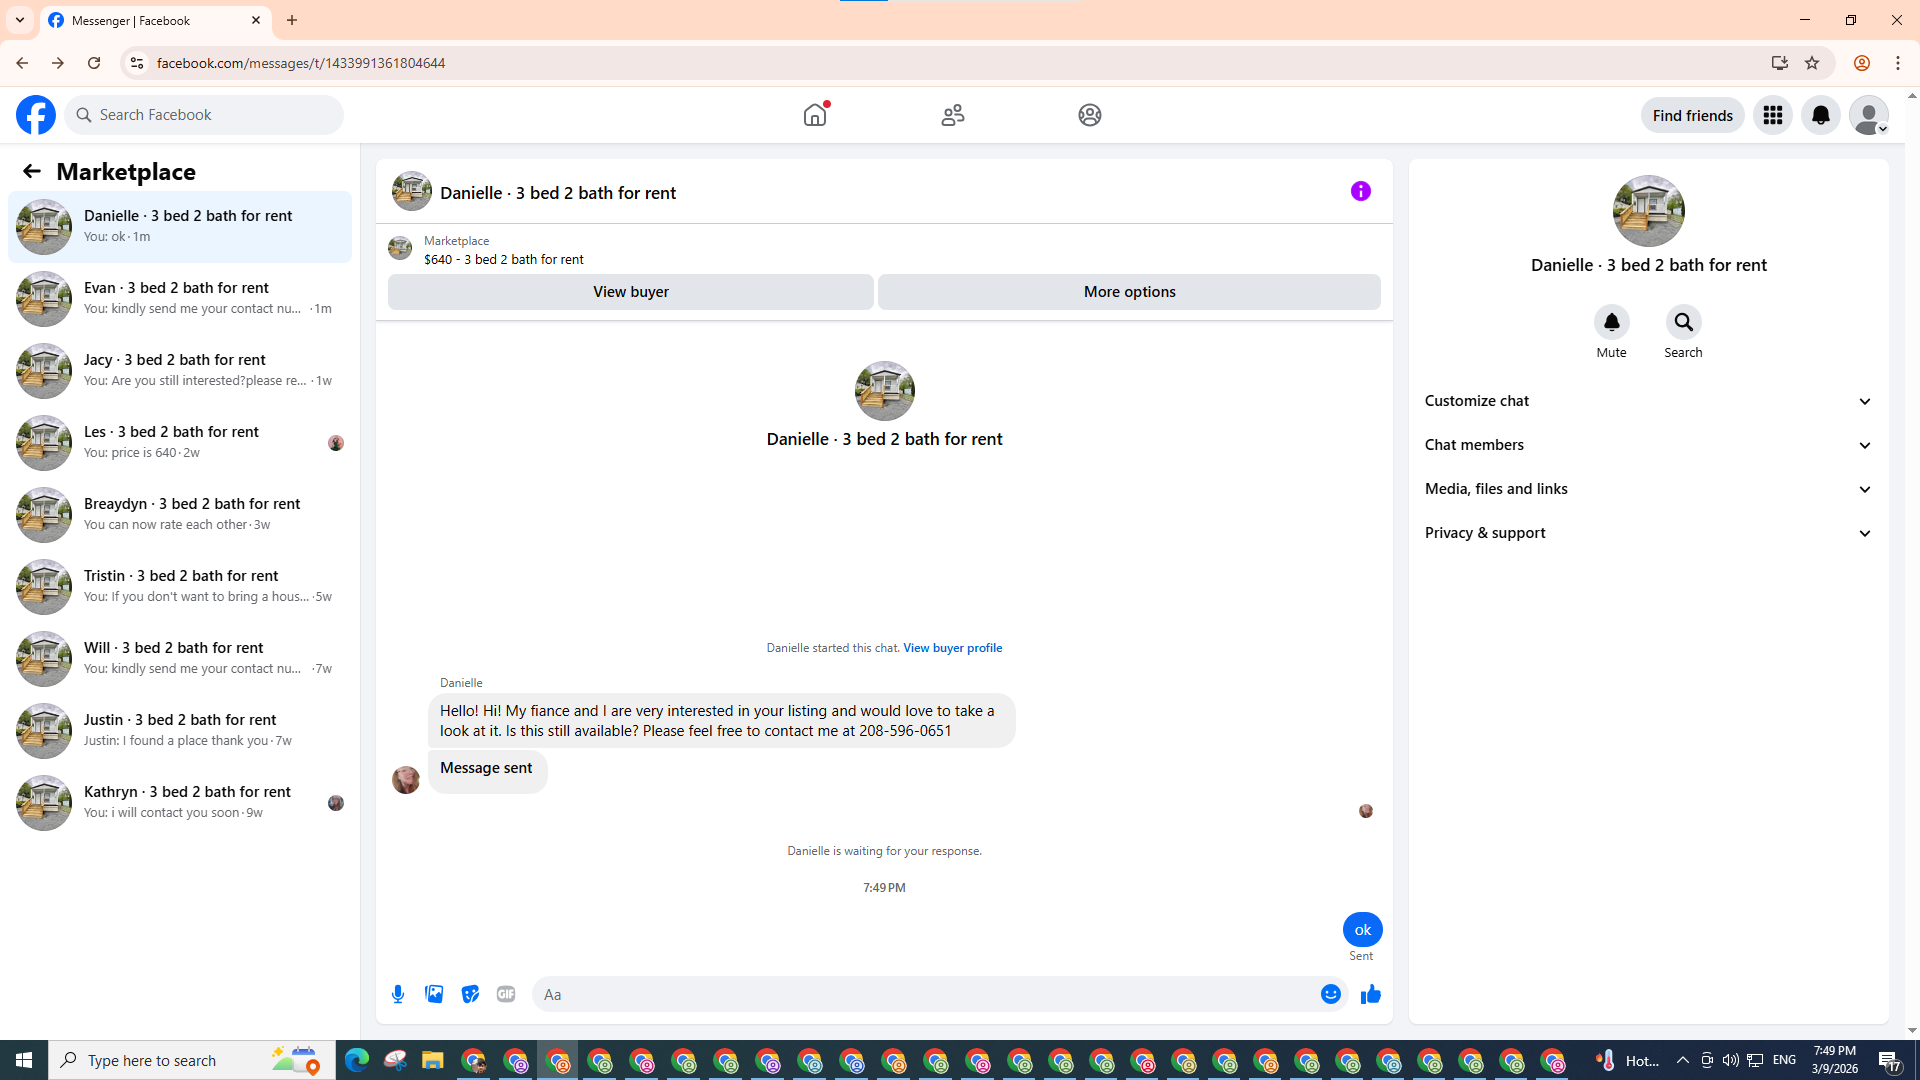Open the Home tab
The image size is (1920, 1080).
coord(815,115)
